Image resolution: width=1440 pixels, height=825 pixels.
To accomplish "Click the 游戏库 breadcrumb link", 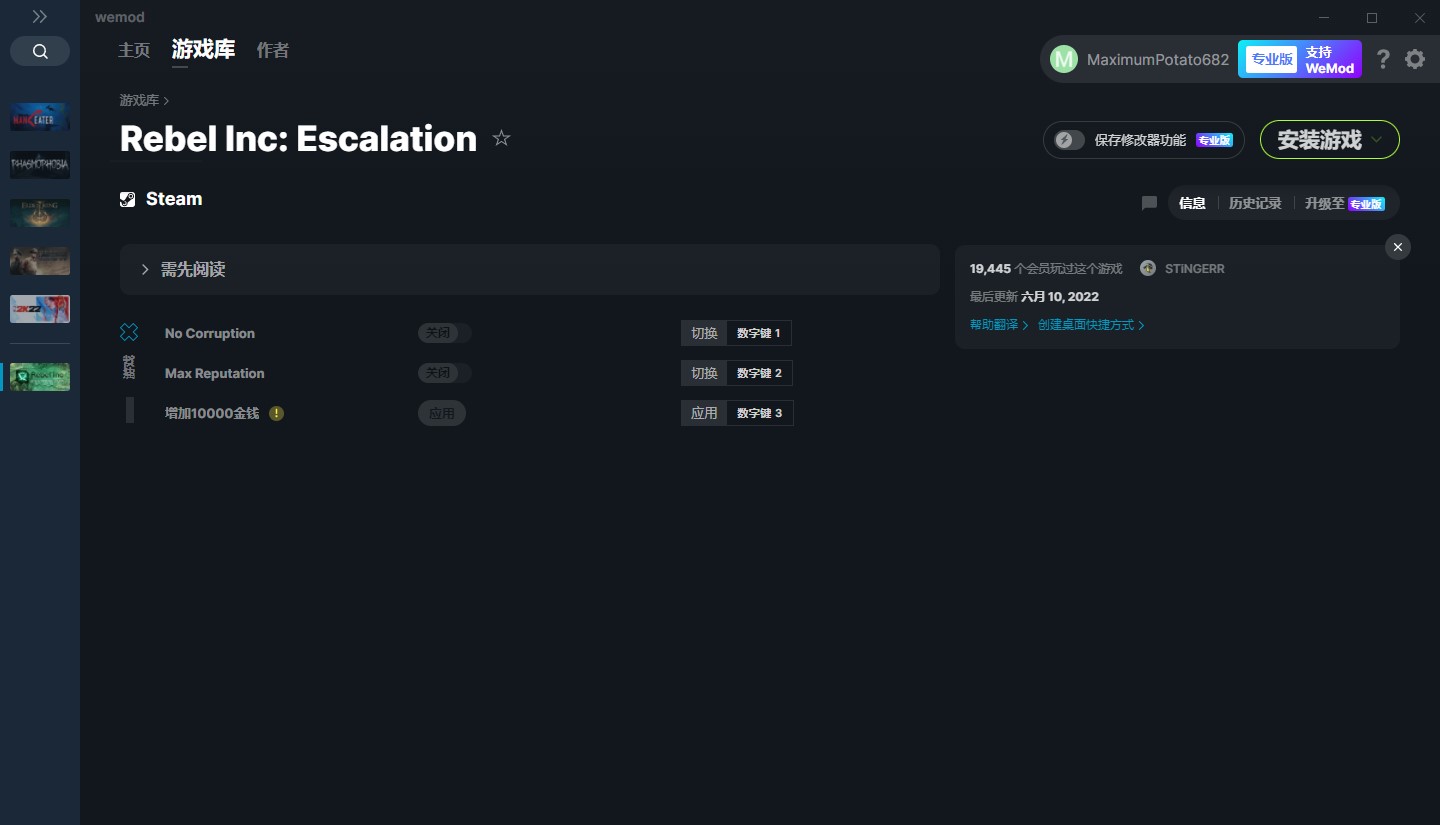I will 139,100.
